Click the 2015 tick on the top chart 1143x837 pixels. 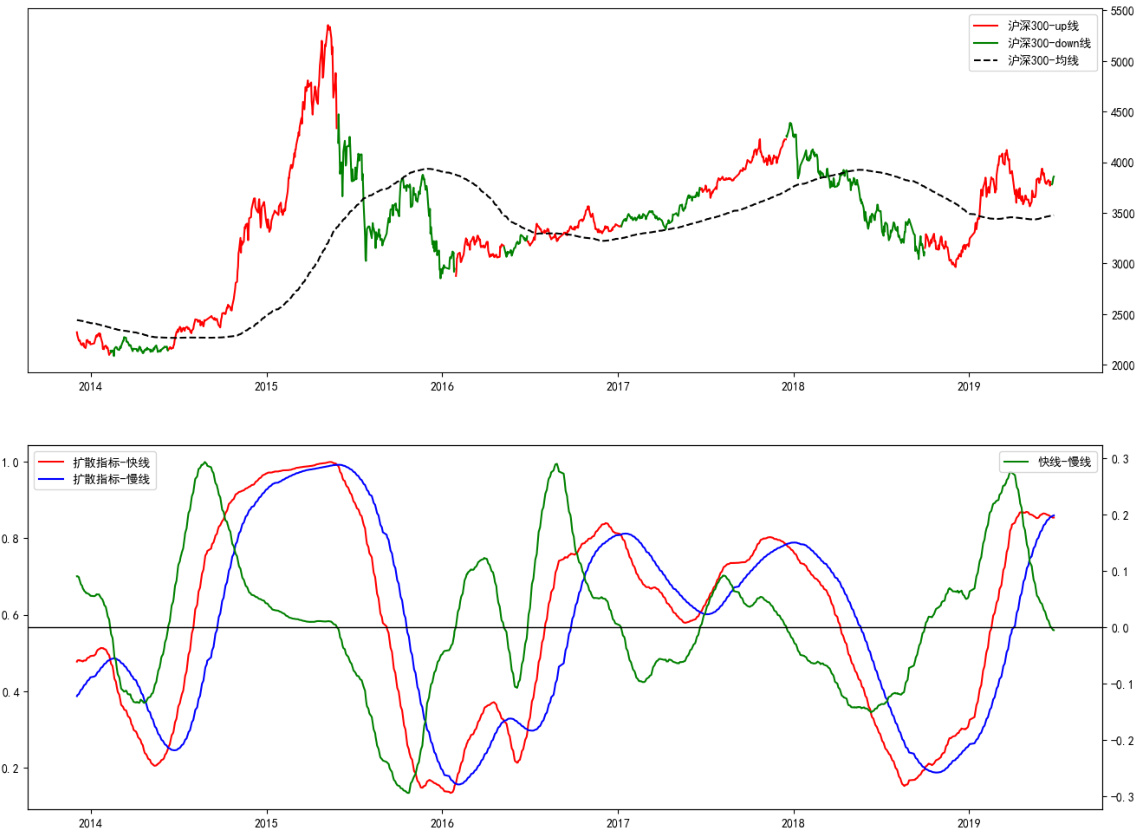tap(266, 387)
